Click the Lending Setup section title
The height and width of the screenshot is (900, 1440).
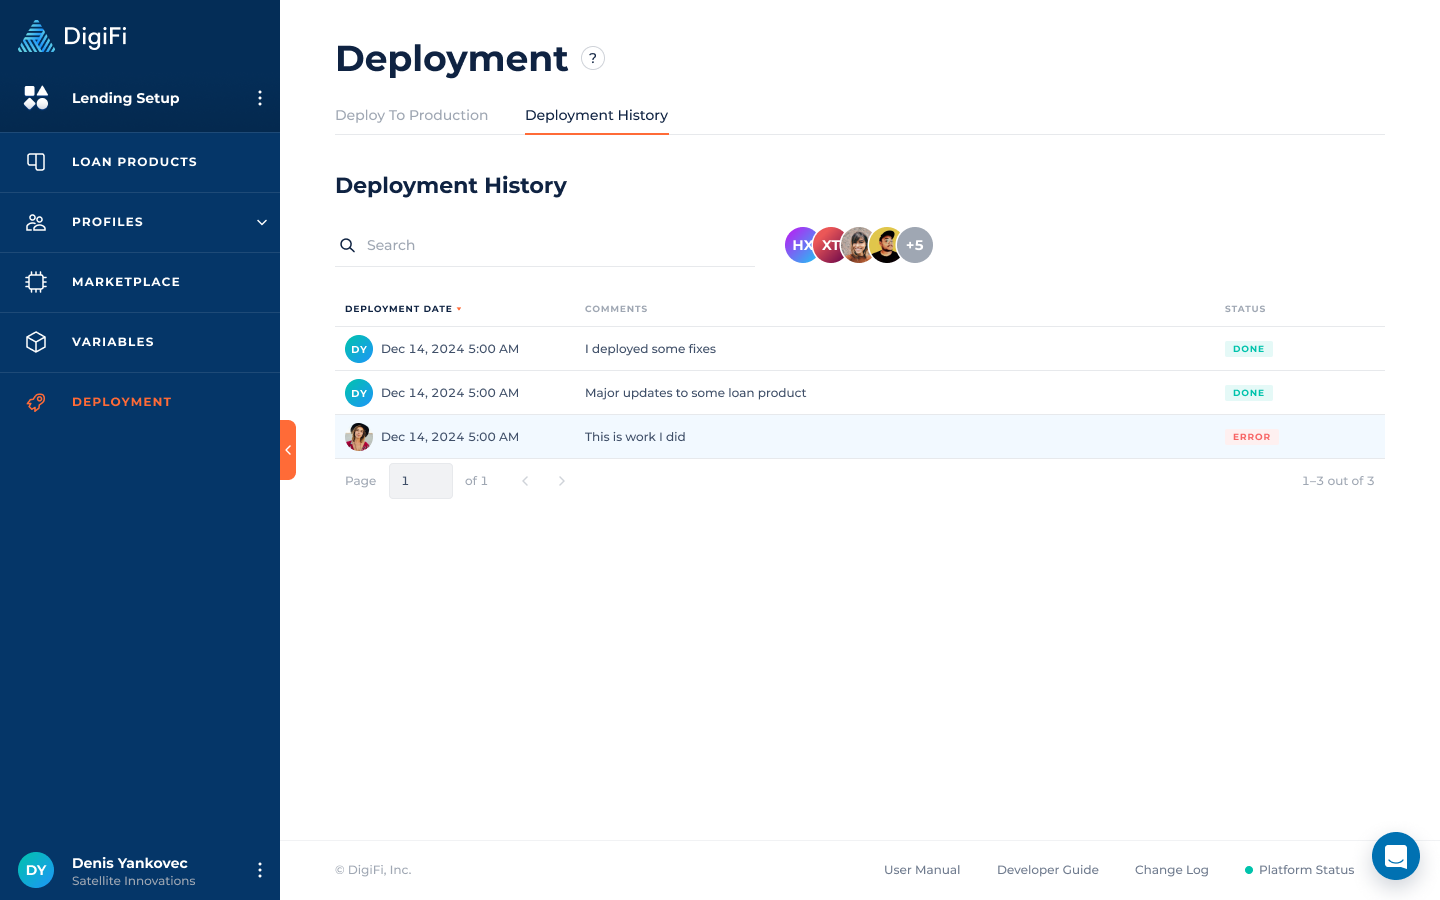point(126,98)
